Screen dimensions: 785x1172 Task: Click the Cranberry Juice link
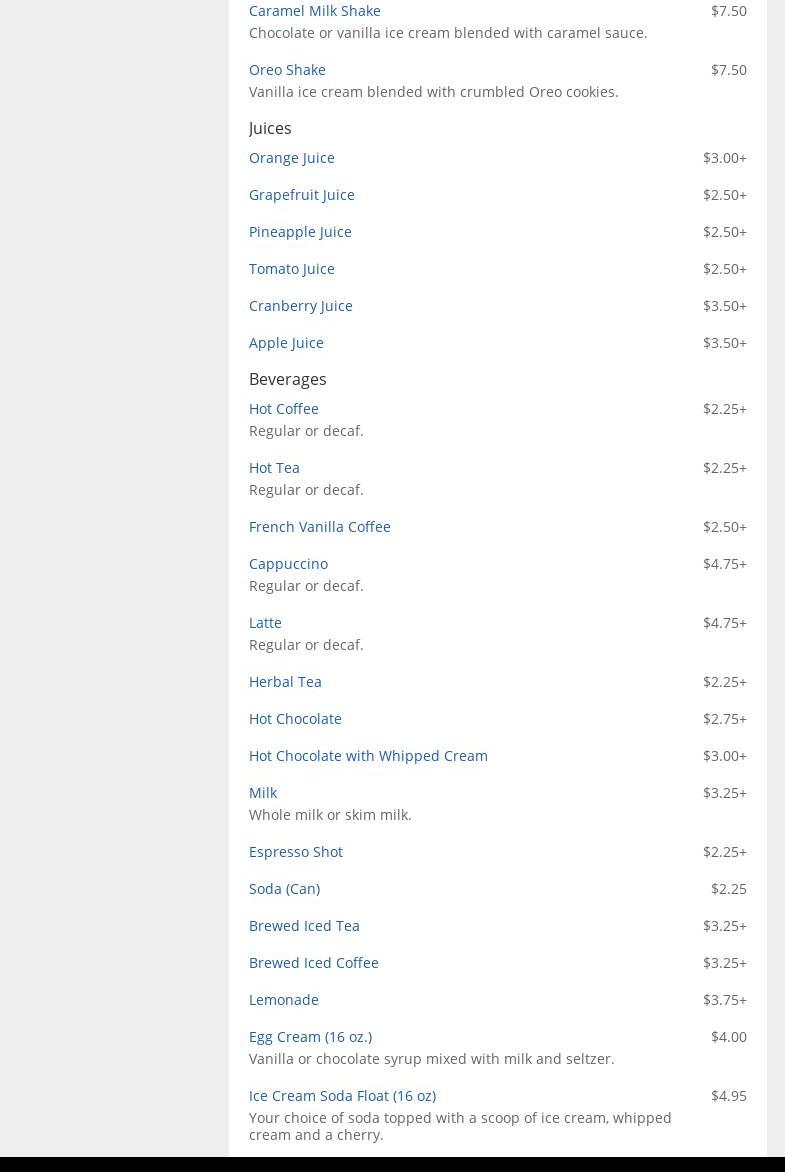(300, 306)
